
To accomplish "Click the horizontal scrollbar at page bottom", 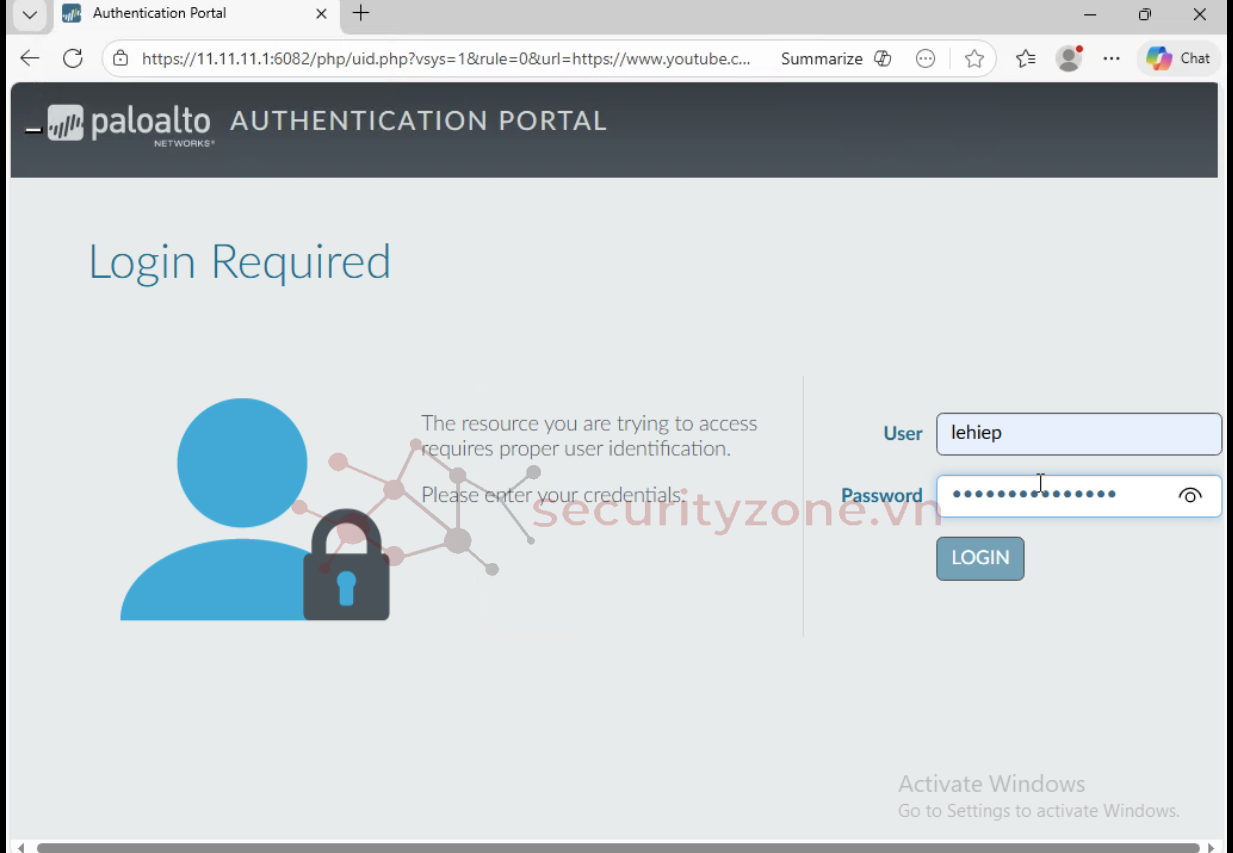I will point(600,847).
